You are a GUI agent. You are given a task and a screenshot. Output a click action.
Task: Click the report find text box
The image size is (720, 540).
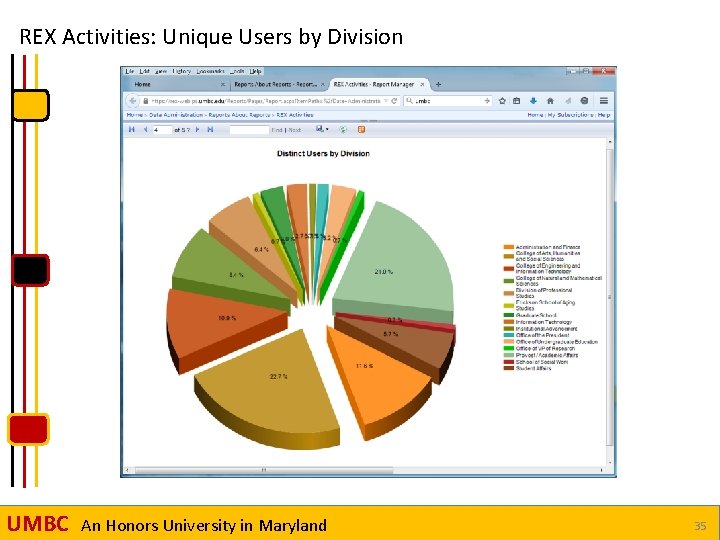(x=249, y=130)
